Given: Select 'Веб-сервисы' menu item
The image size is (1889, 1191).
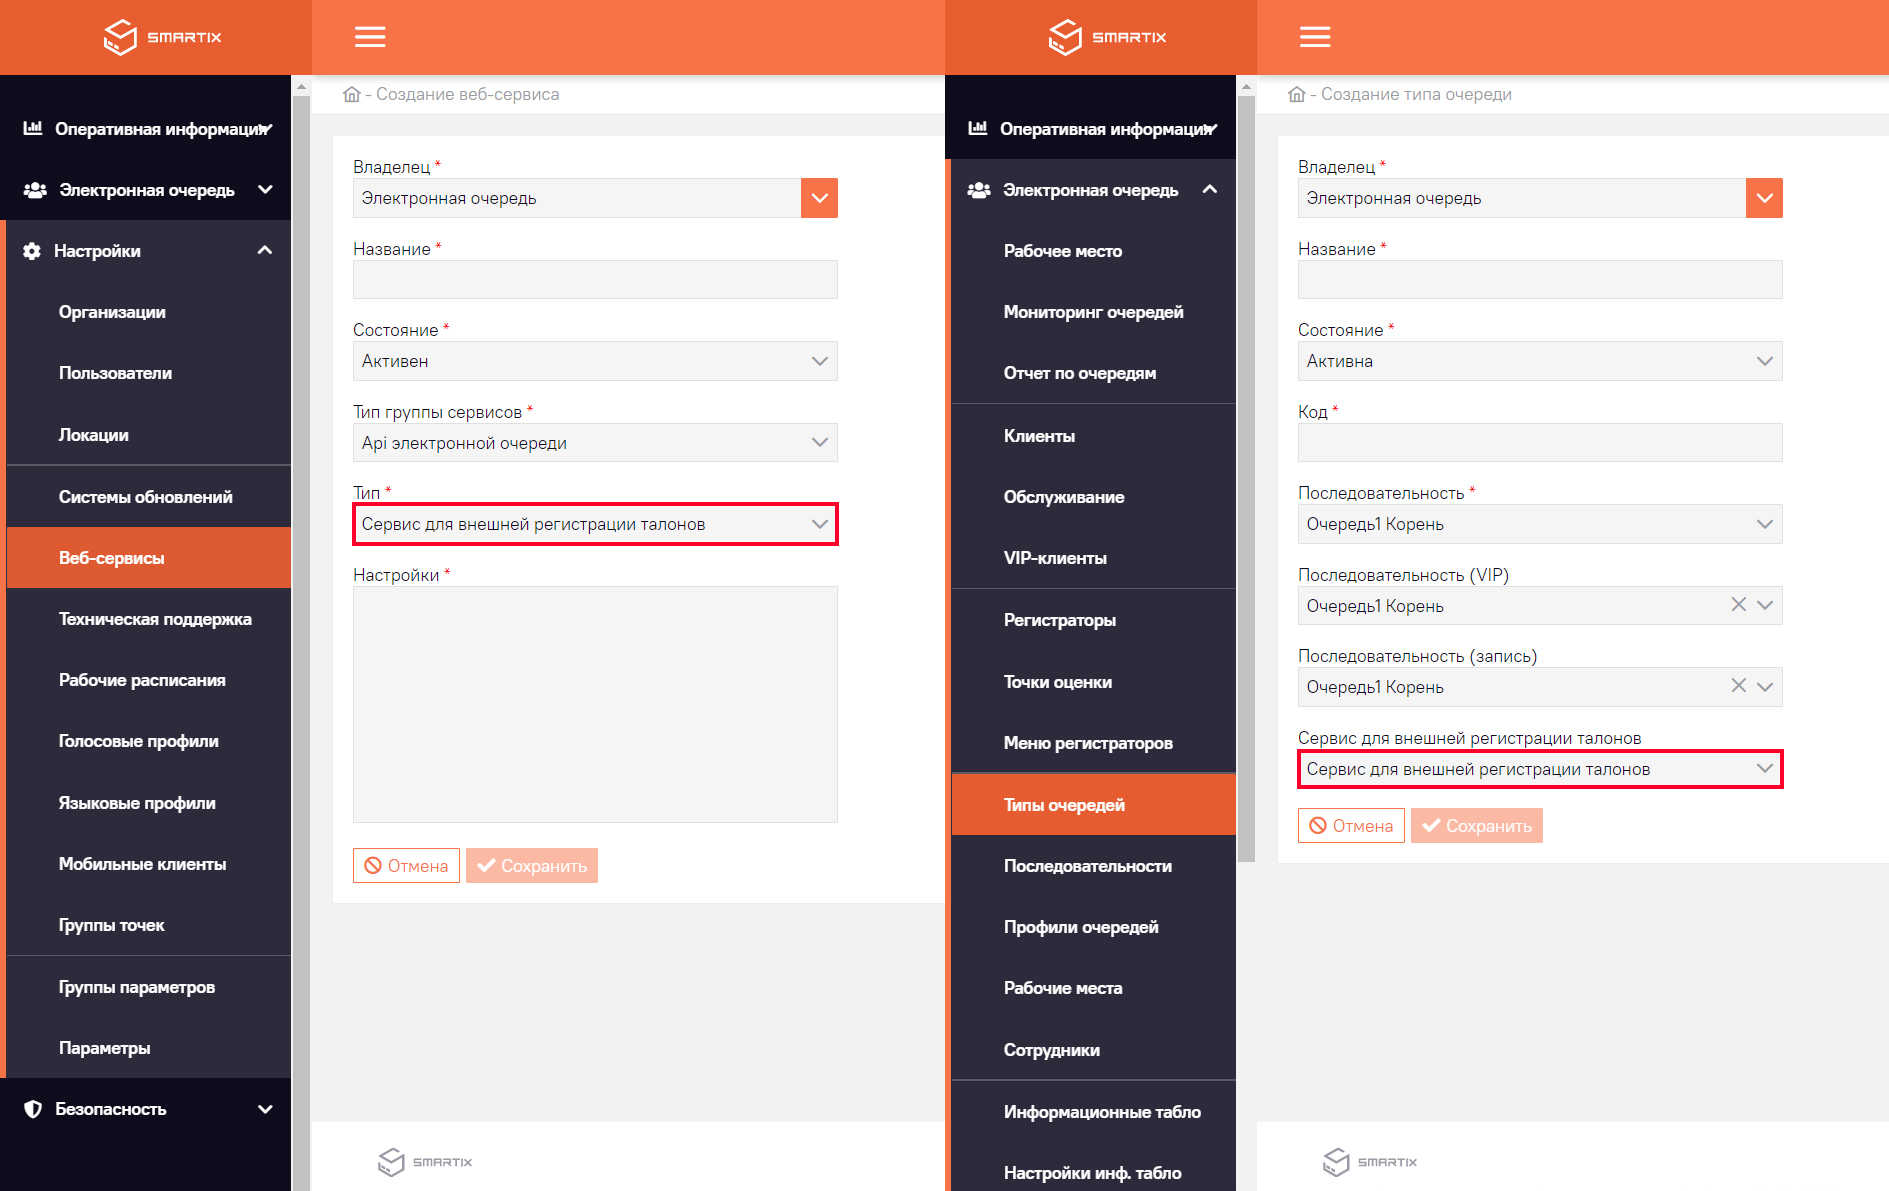Looking at the screenshot, I should click(149, 557).
